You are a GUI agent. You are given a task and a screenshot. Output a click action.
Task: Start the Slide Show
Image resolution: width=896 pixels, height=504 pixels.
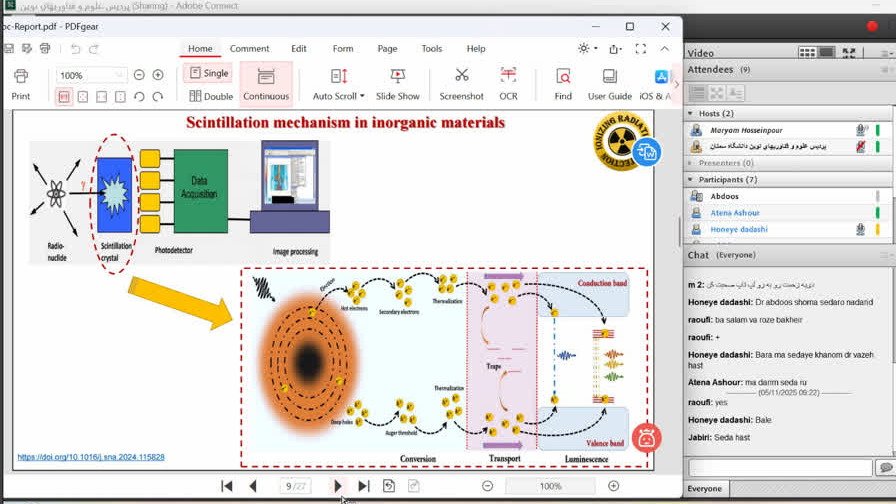pos(397,84)
